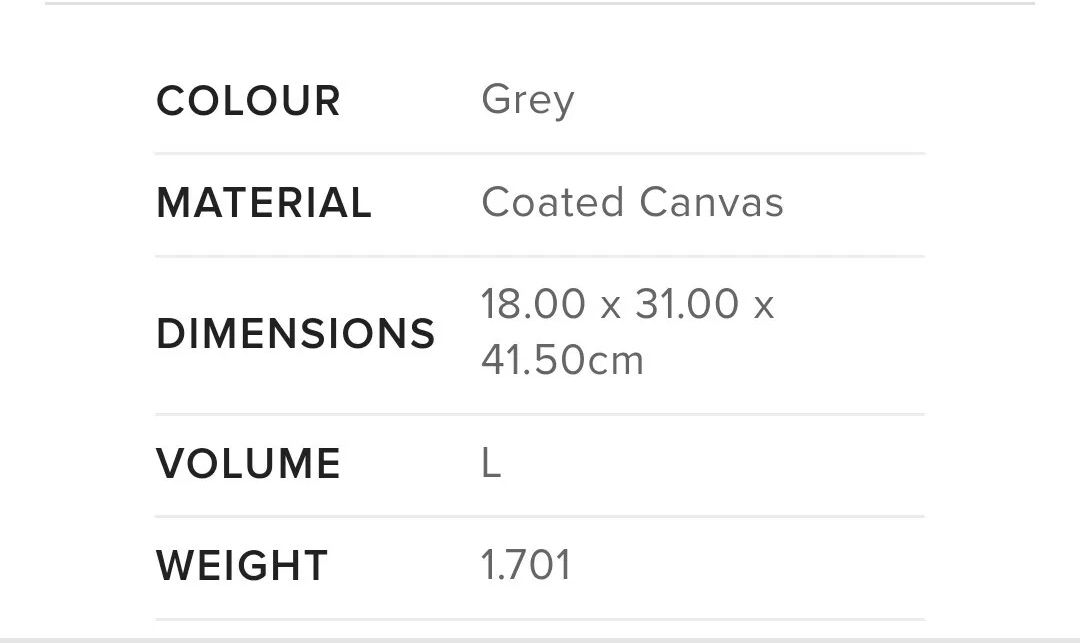
Task: Select the DIMENSIONS label
Action: 295,334
